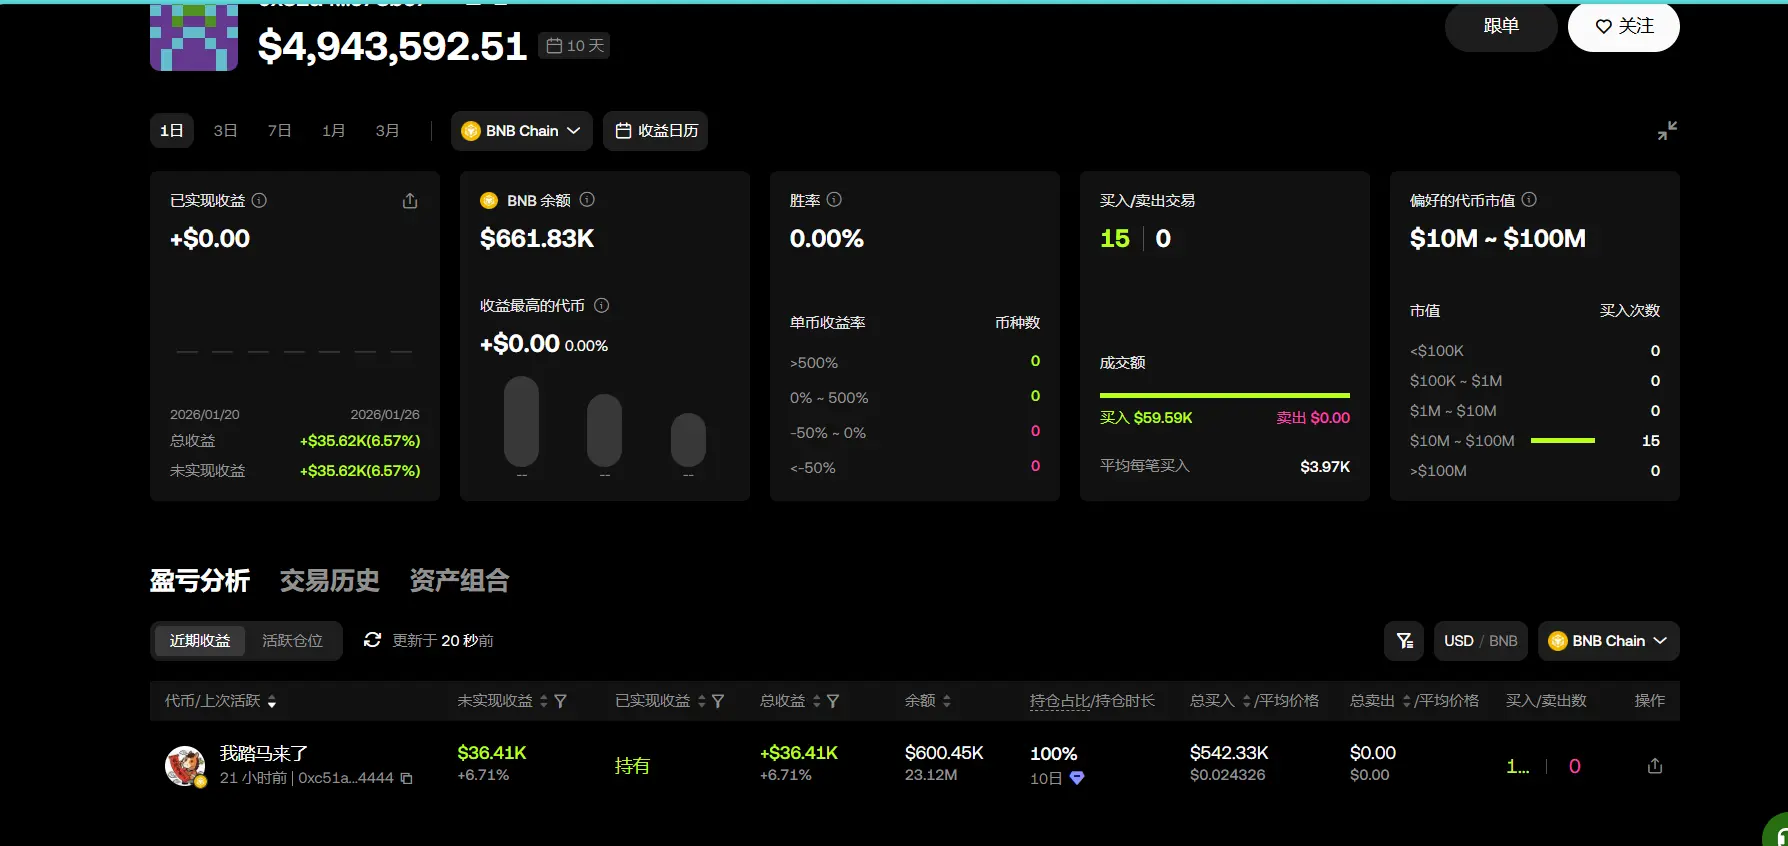Image resolution: width=1788 pixels, height=846 pixels.
Task: Open the 我踏马来了 token name
Action: [264, 754]
